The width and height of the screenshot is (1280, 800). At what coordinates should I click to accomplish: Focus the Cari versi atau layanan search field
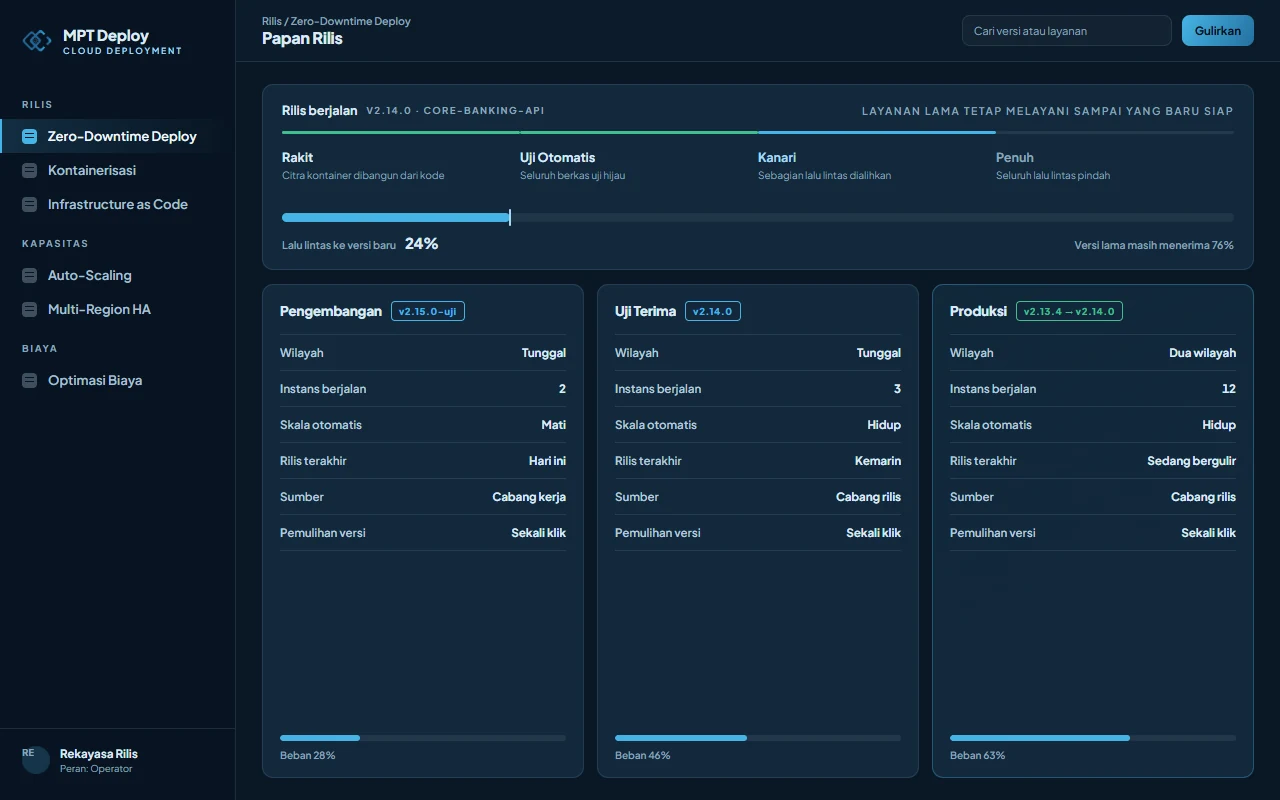pyautogui.click(x=1066, y=31)
